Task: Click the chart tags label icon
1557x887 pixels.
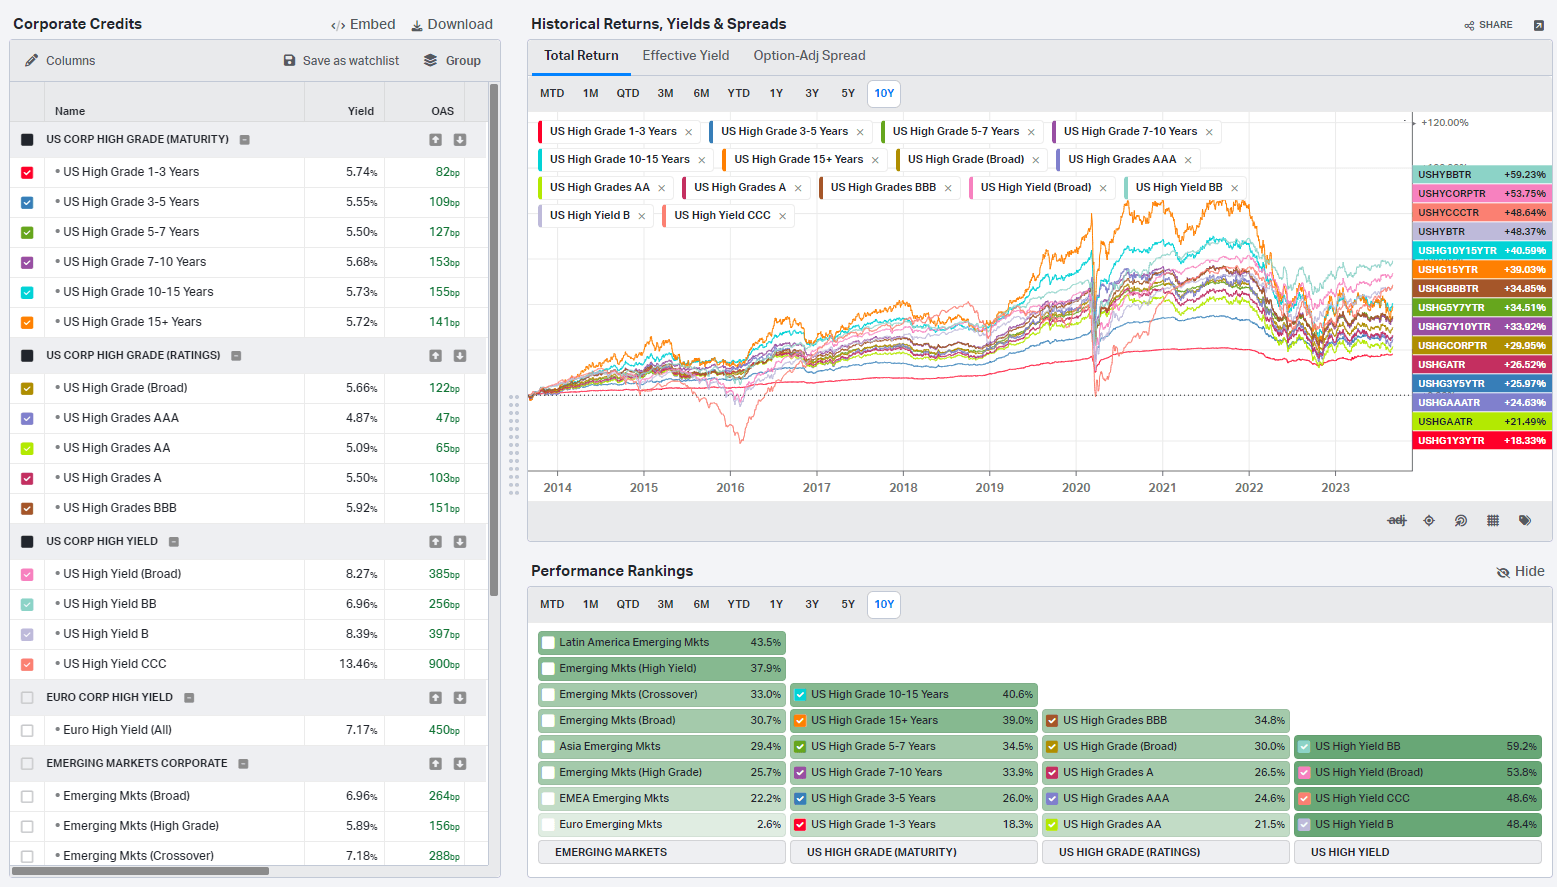Action: pos(1525,520)
